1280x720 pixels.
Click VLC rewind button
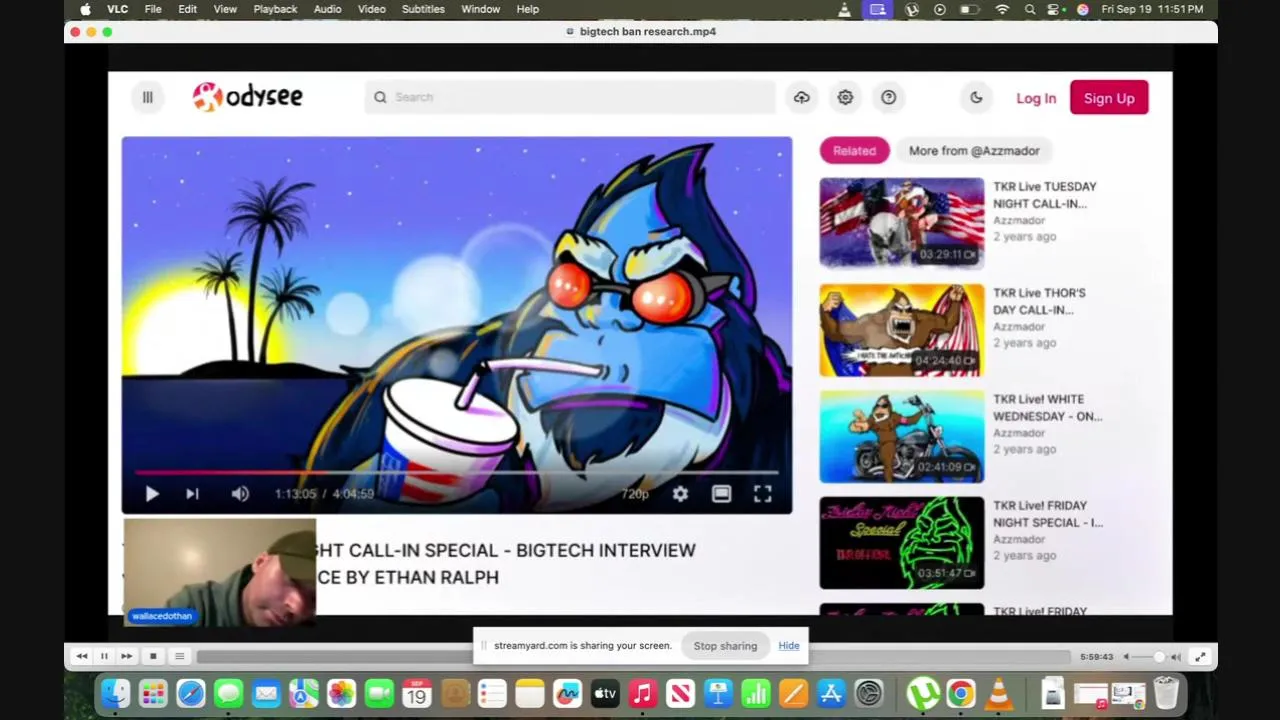tap(82, 656)
